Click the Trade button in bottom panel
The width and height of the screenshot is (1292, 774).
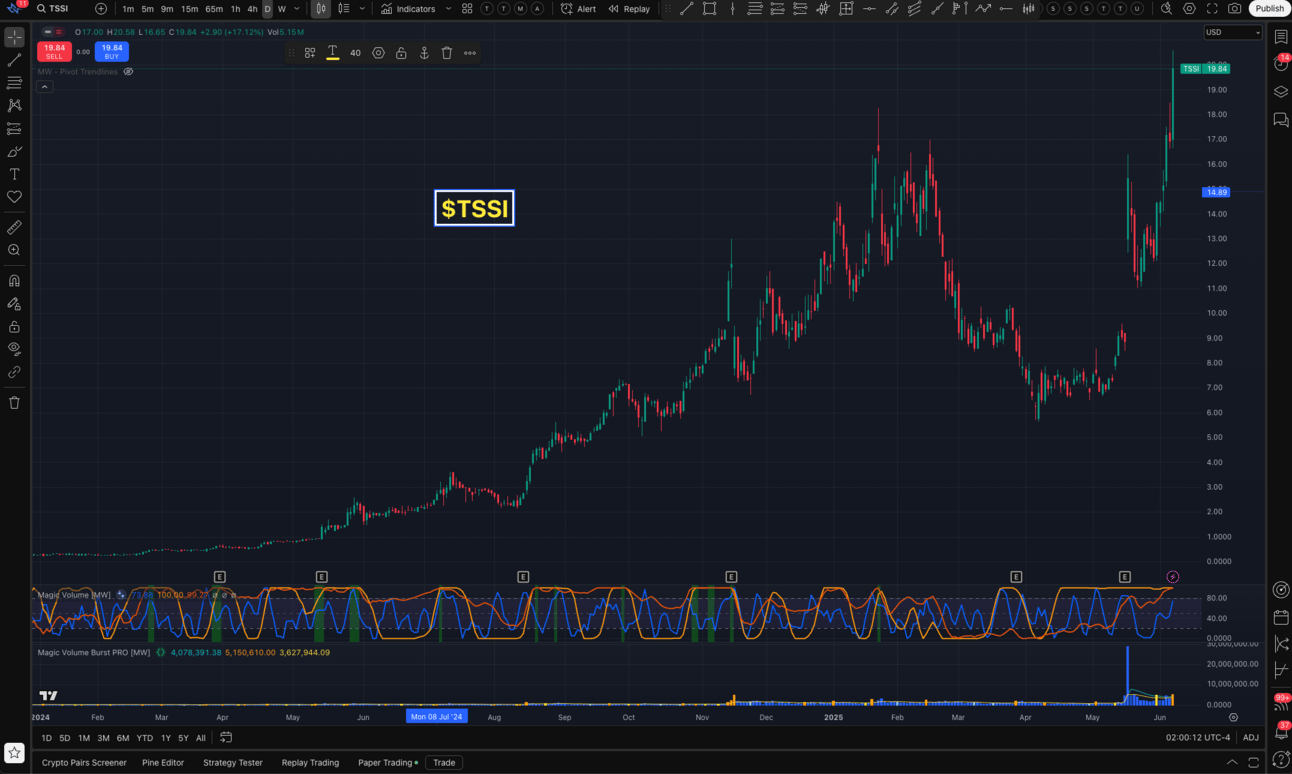444,763
